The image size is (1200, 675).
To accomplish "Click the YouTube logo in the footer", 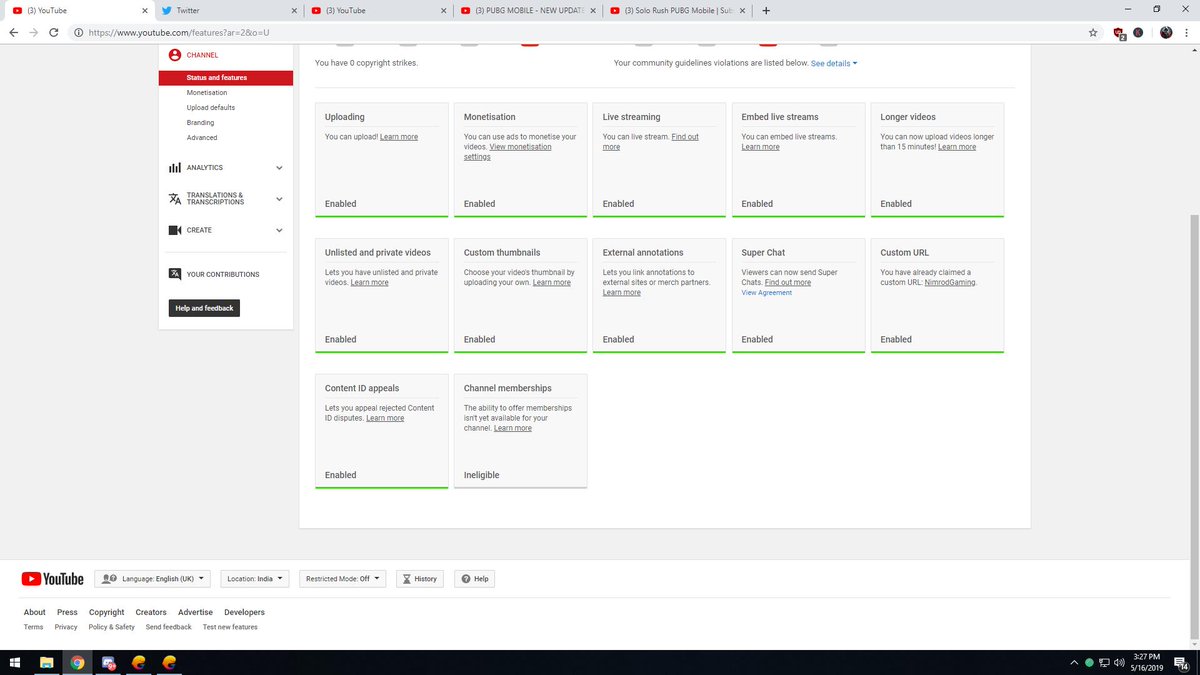I will click(x=52, y=578).
